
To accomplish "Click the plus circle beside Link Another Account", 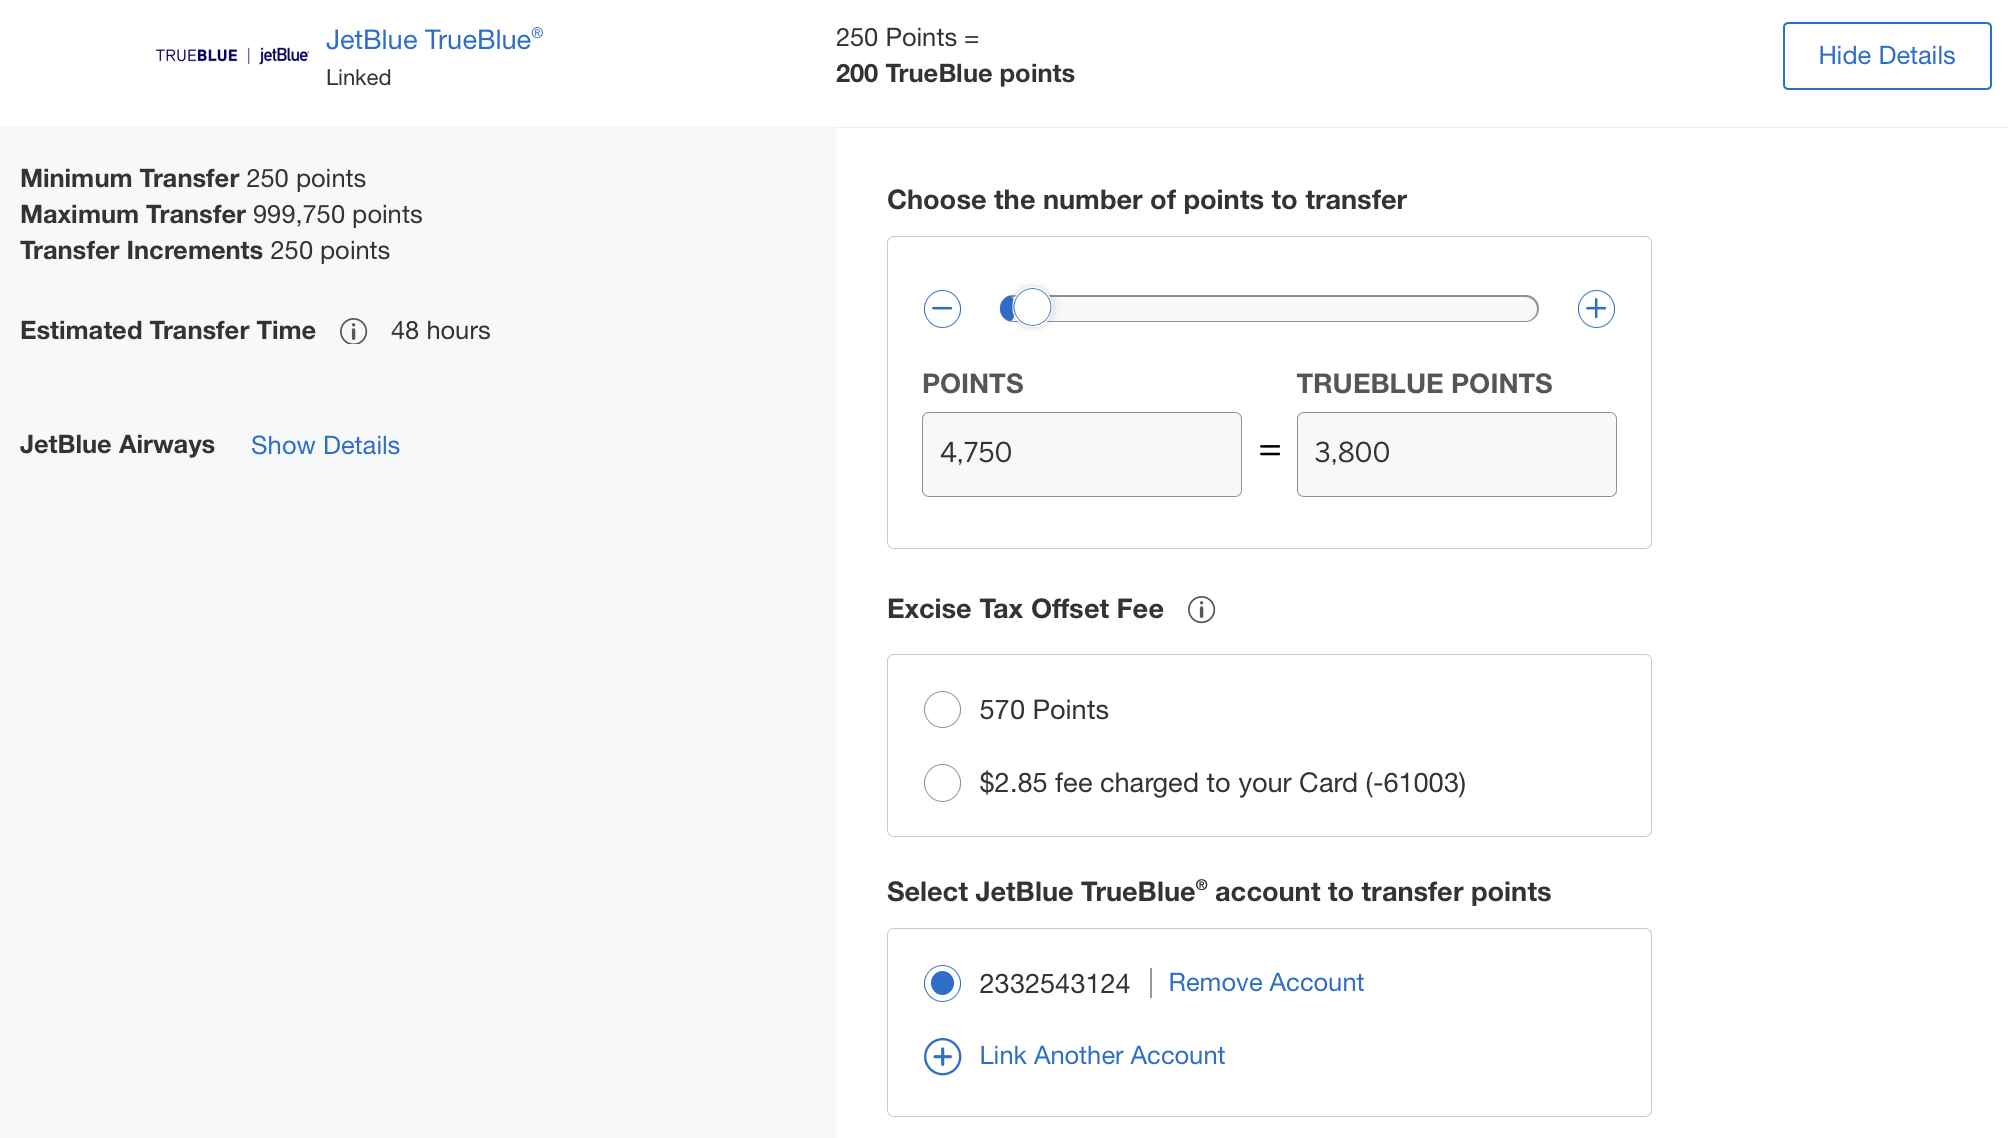I will point(941,1056).
